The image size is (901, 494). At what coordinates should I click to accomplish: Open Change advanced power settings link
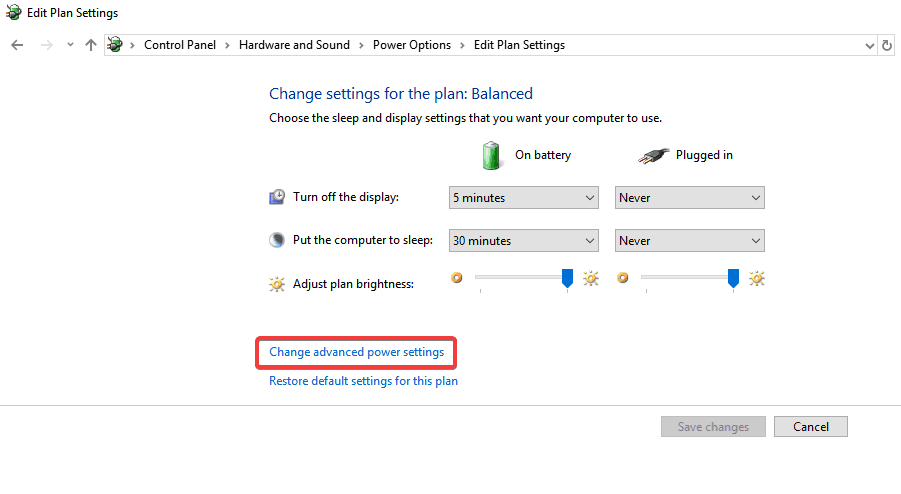click(x=356, y=352)
